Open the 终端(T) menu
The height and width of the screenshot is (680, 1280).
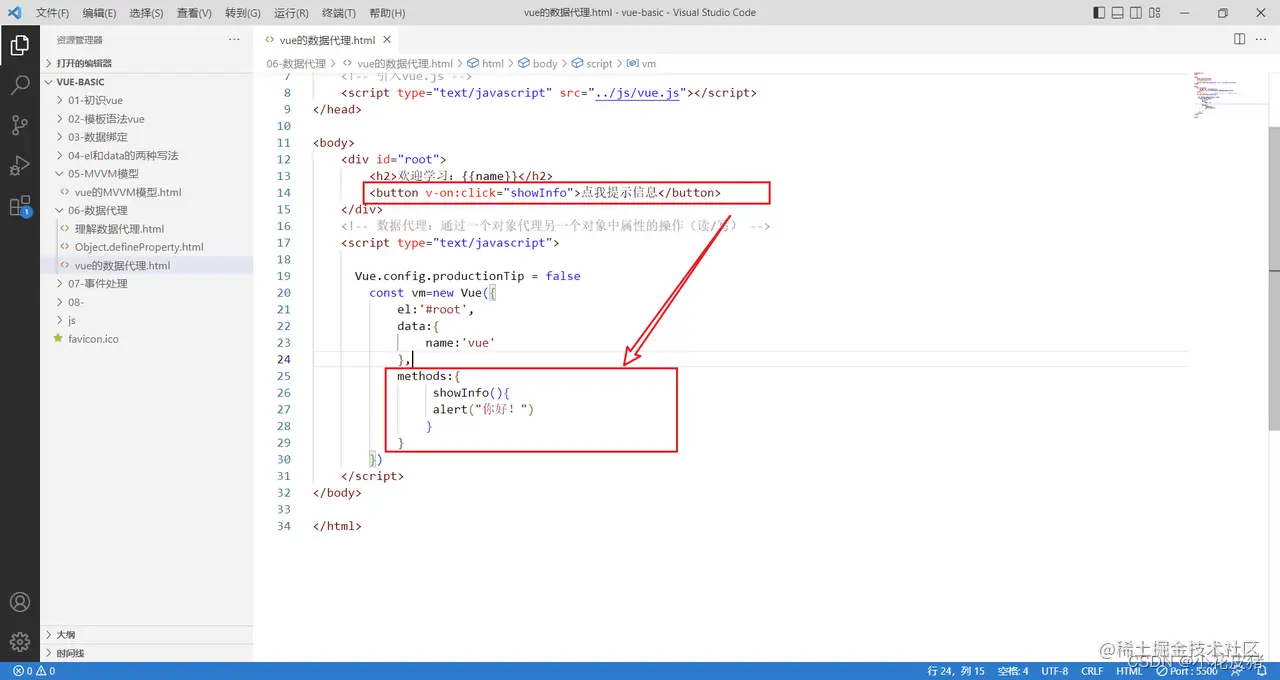tap(339, 13)
